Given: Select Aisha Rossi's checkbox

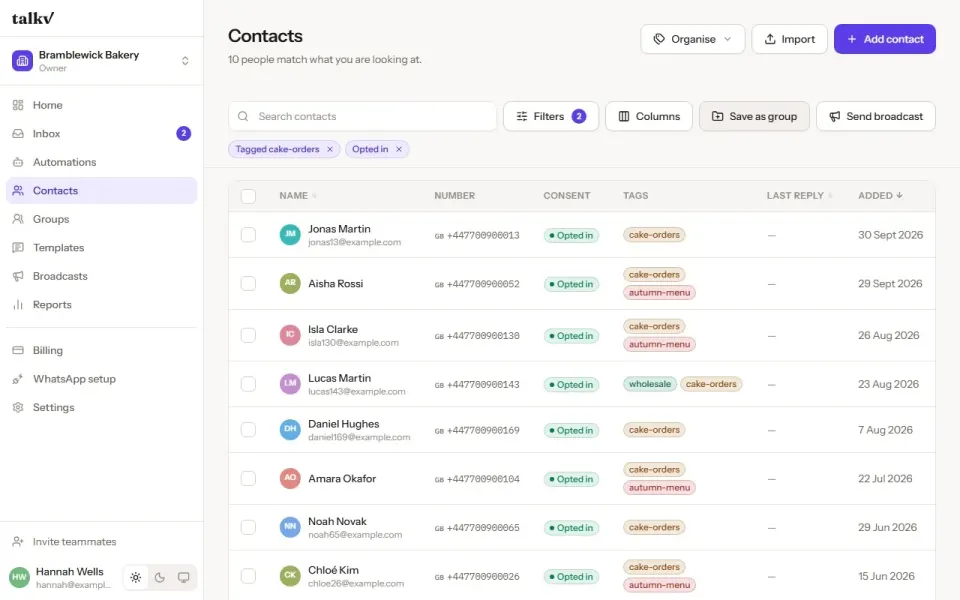Looking at the screenshot, I should 248,283.
